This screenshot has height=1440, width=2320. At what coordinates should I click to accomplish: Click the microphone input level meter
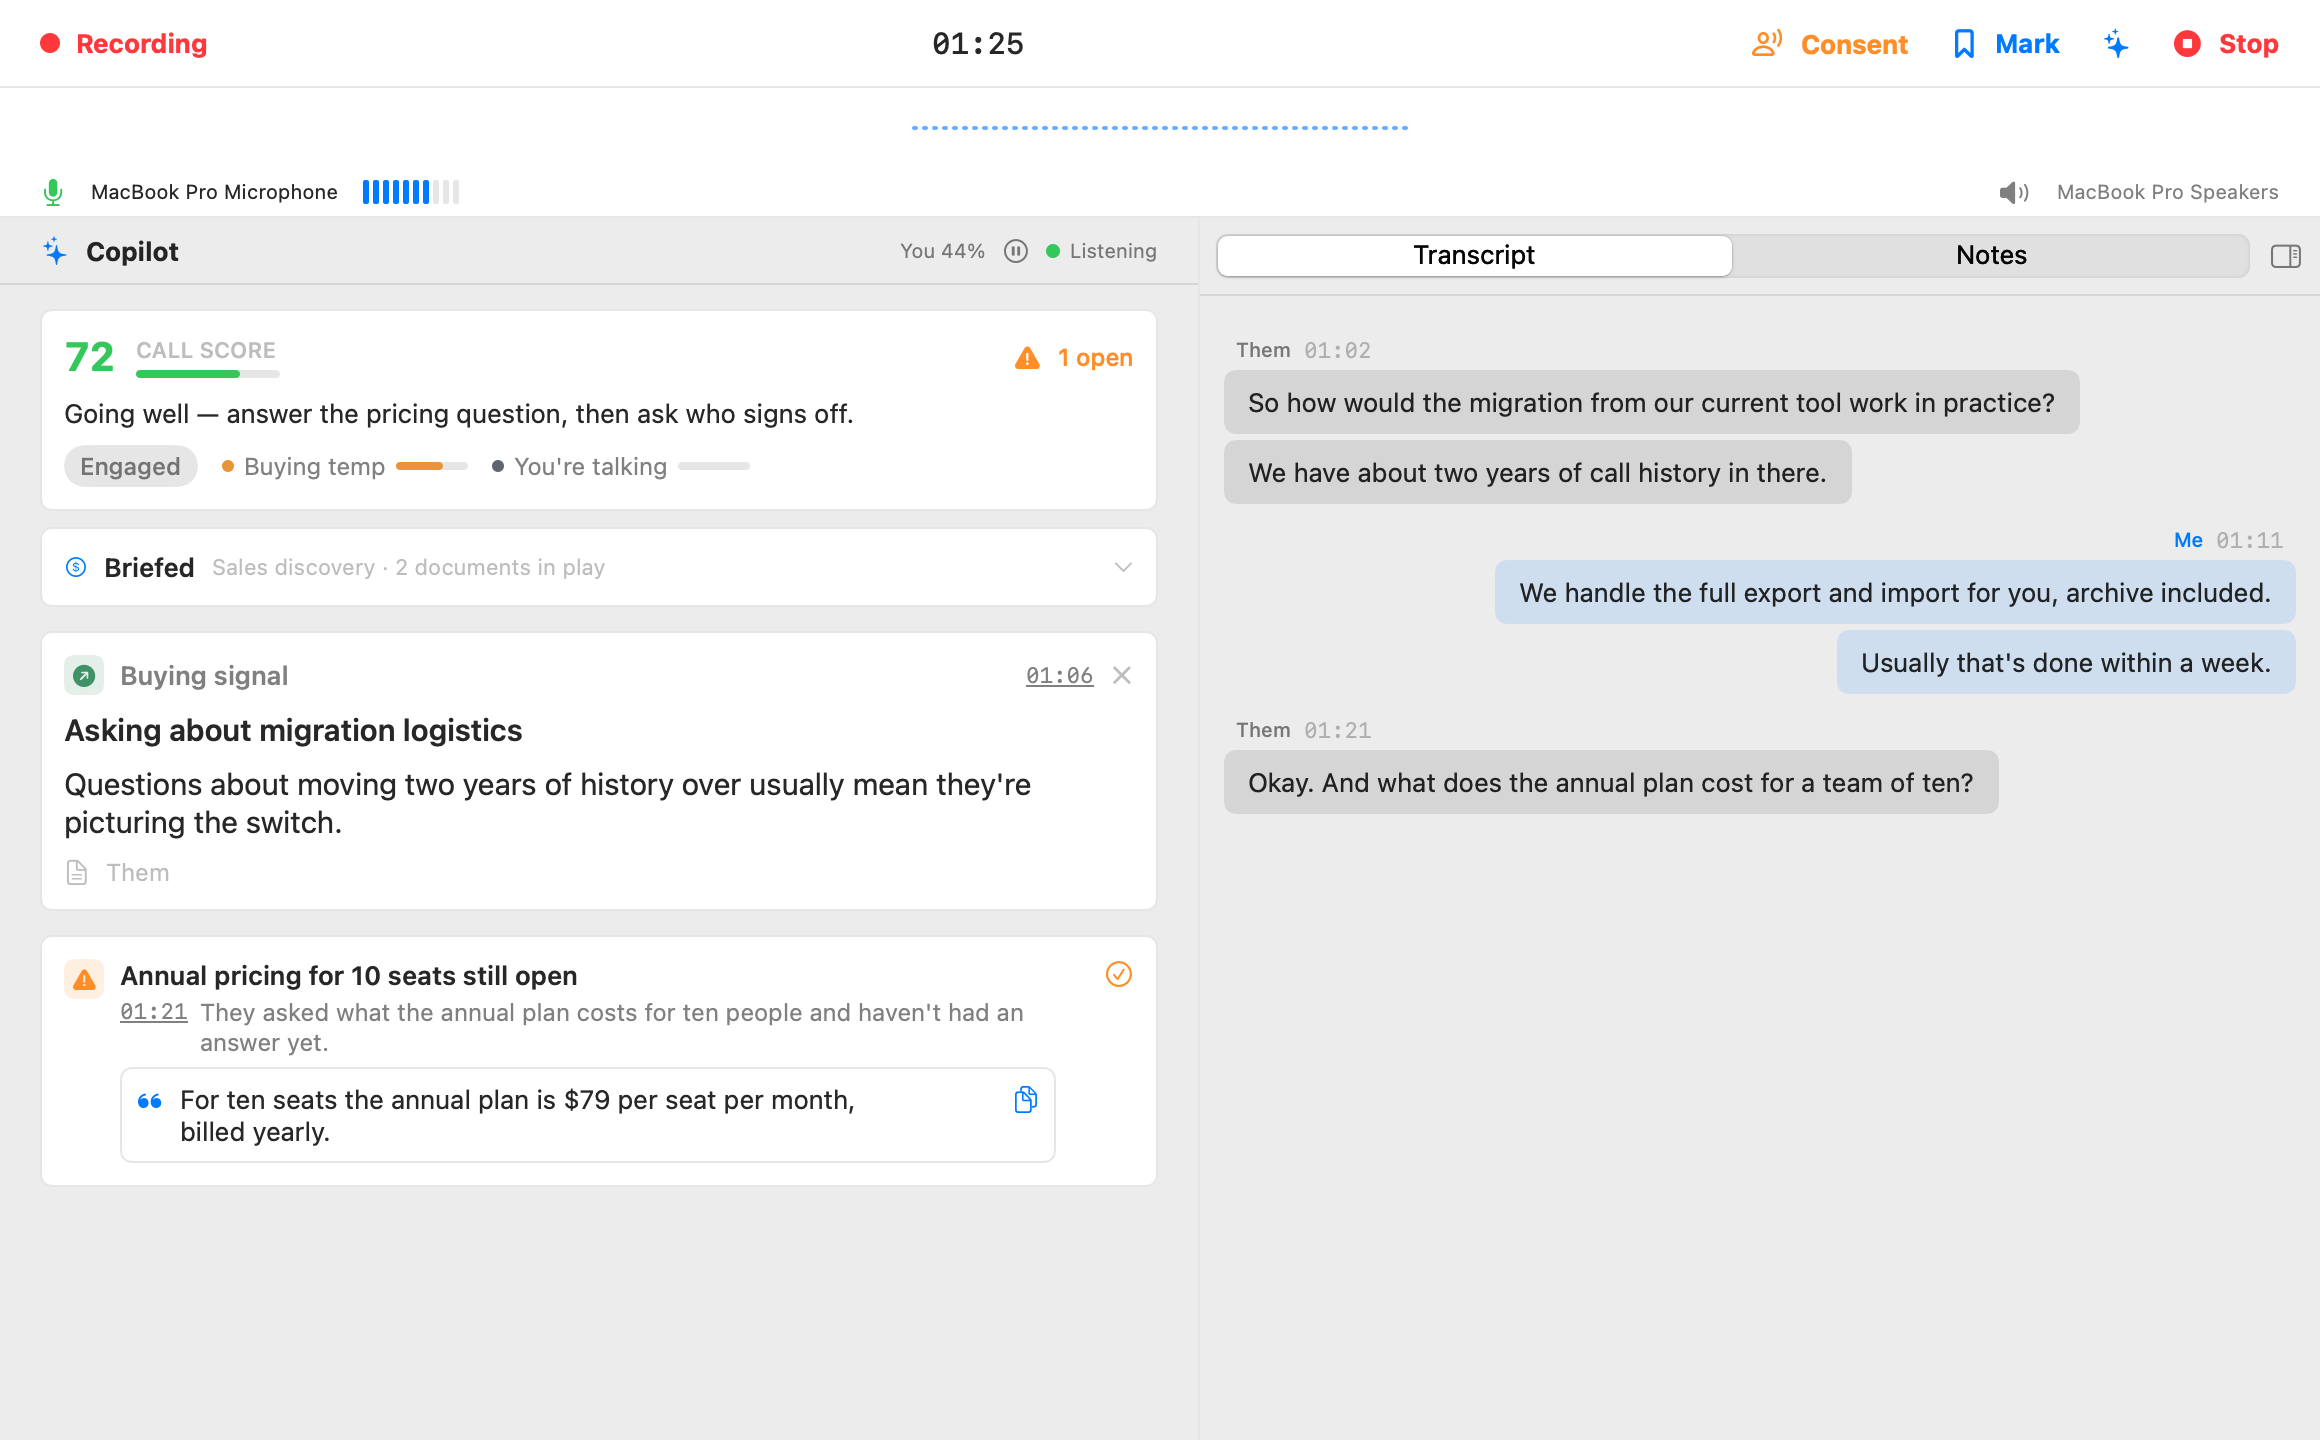point(411,192)
